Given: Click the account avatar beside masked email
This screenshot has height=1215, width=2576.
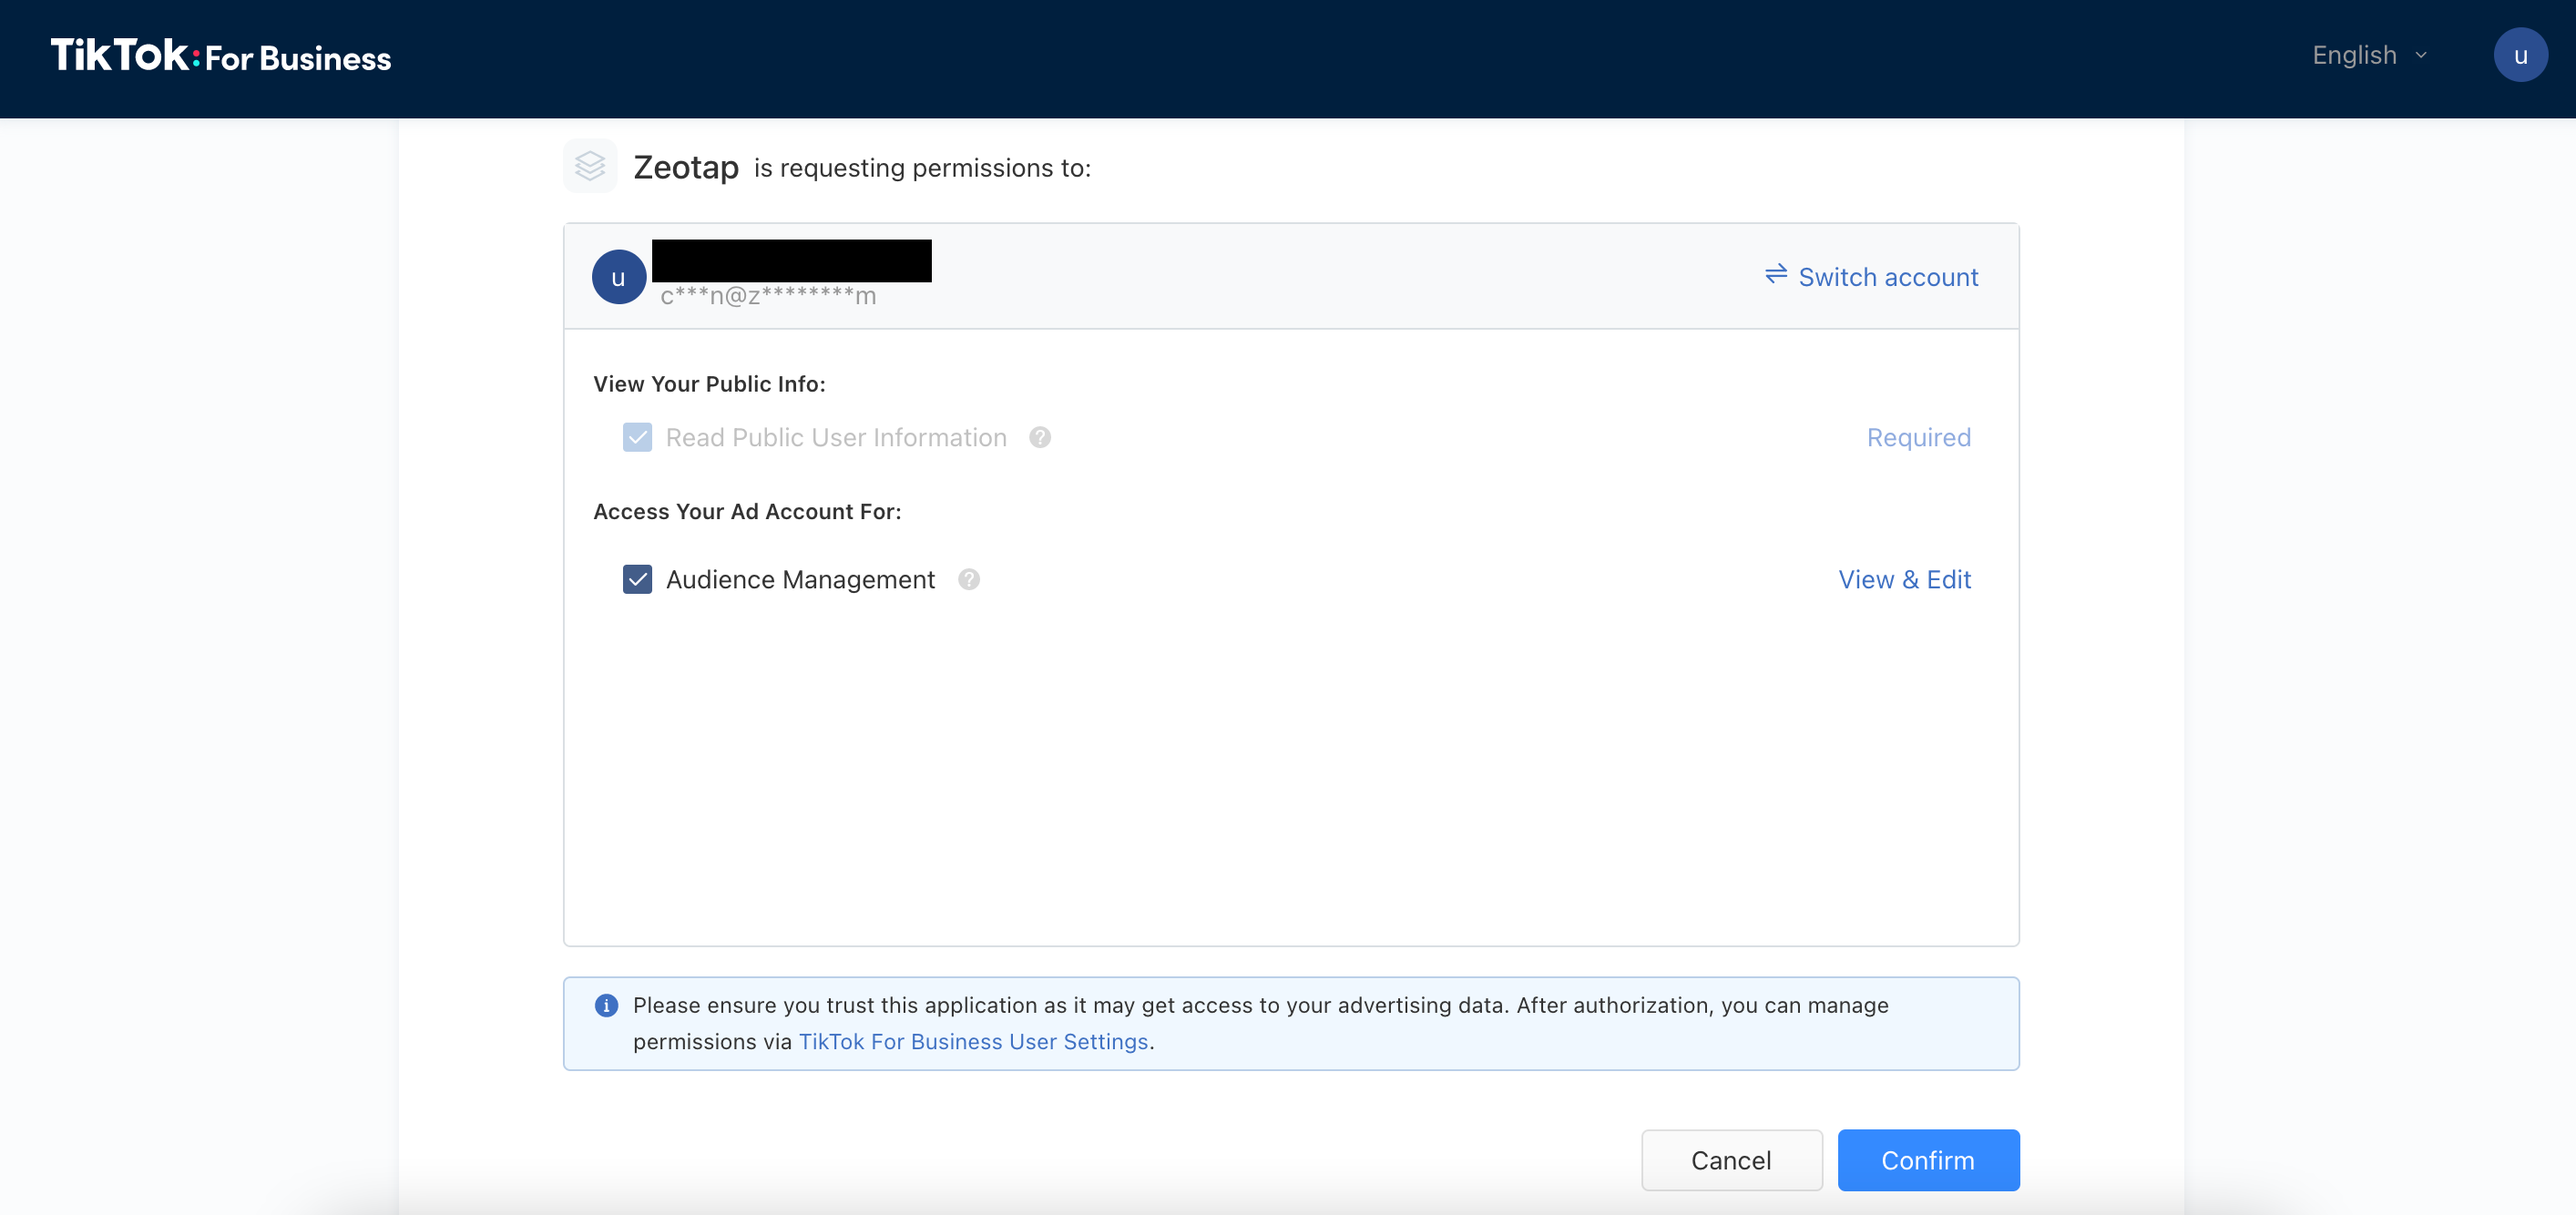Looking at the screenshot, I should (618, 277).
